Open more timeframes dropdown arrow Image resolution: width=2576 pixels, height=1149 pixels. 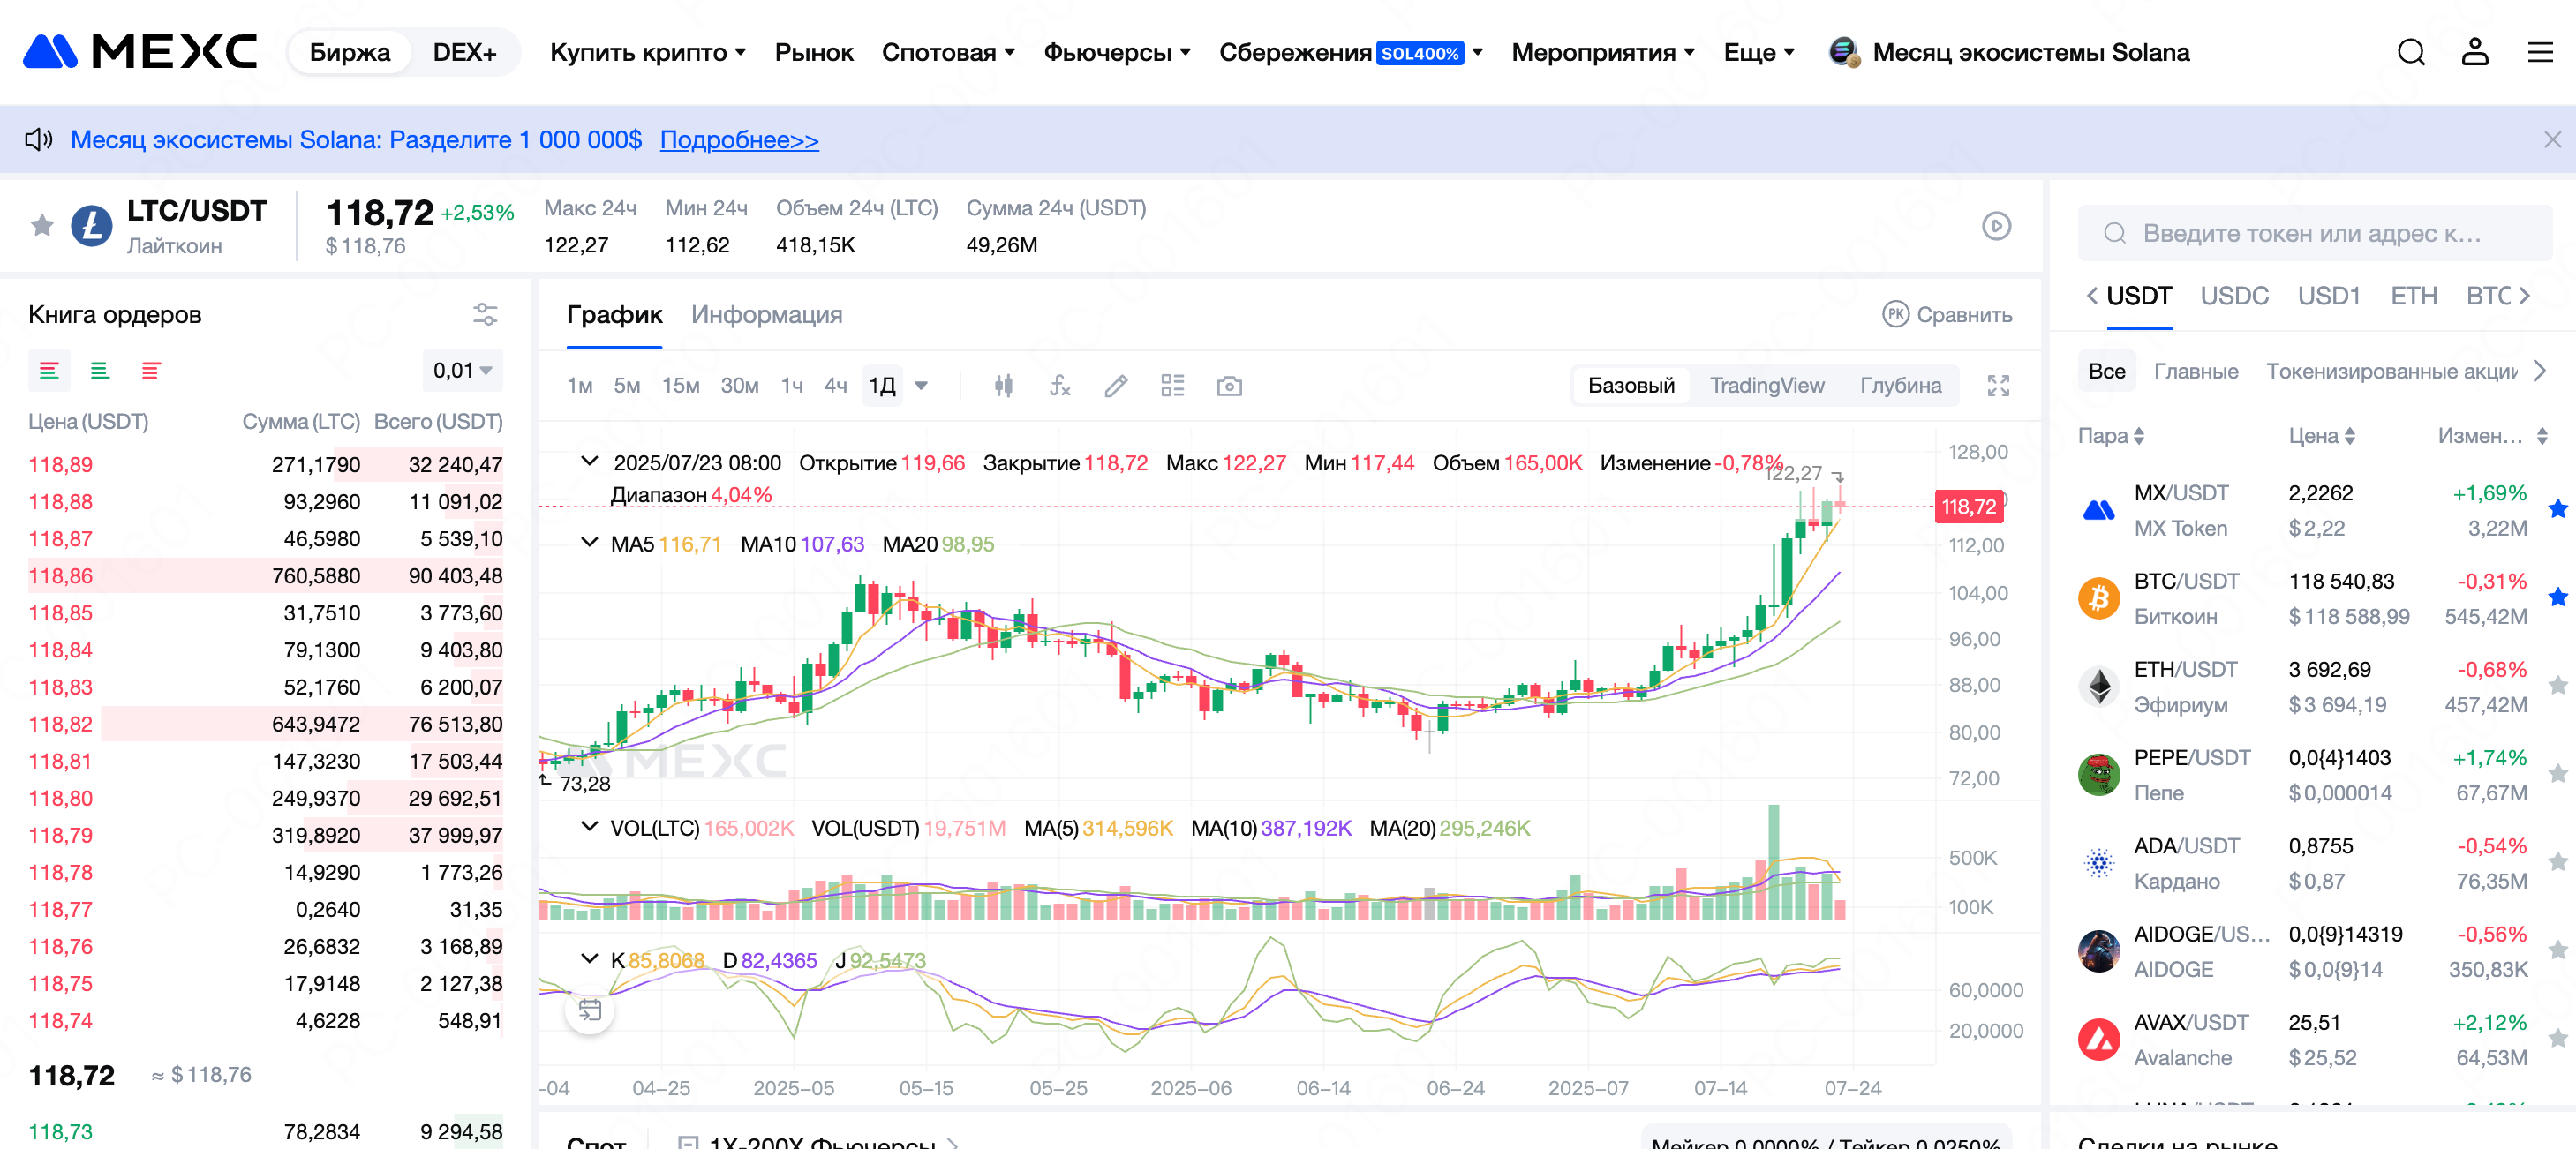[x=921, y=386]
